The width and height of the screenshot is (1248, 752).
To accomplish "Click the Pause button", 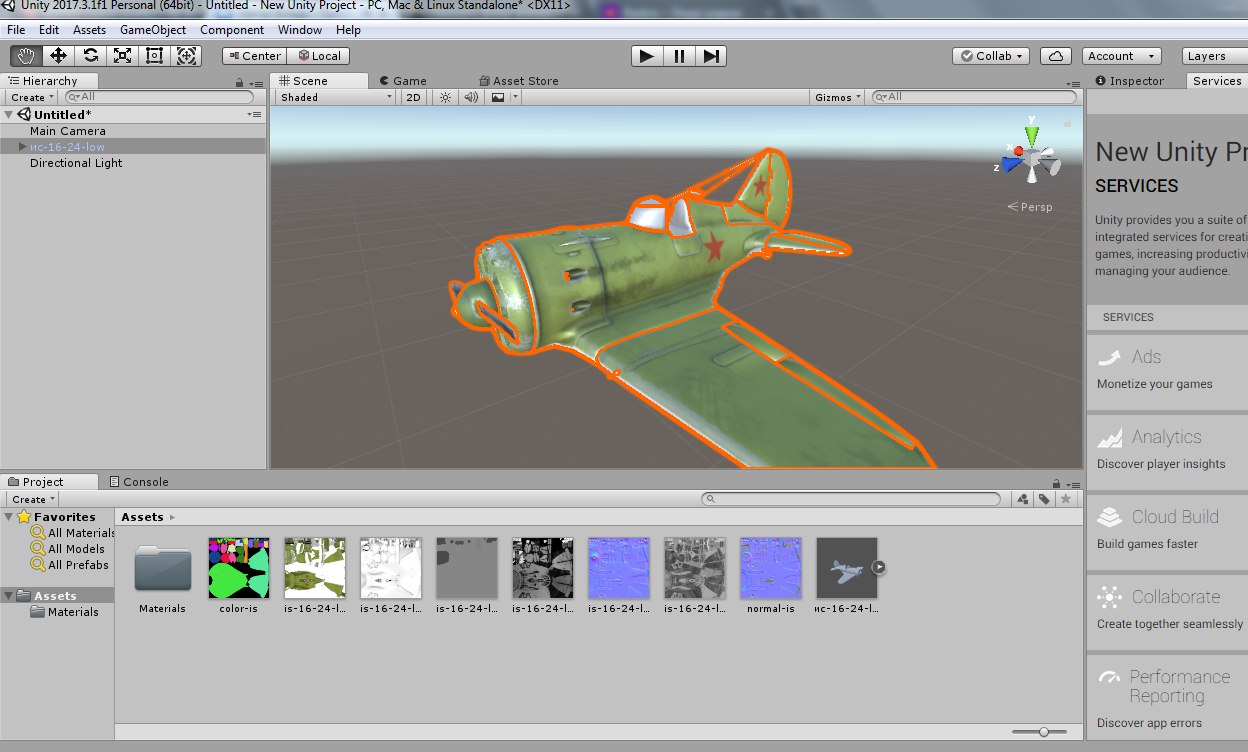I will (679, 56).
